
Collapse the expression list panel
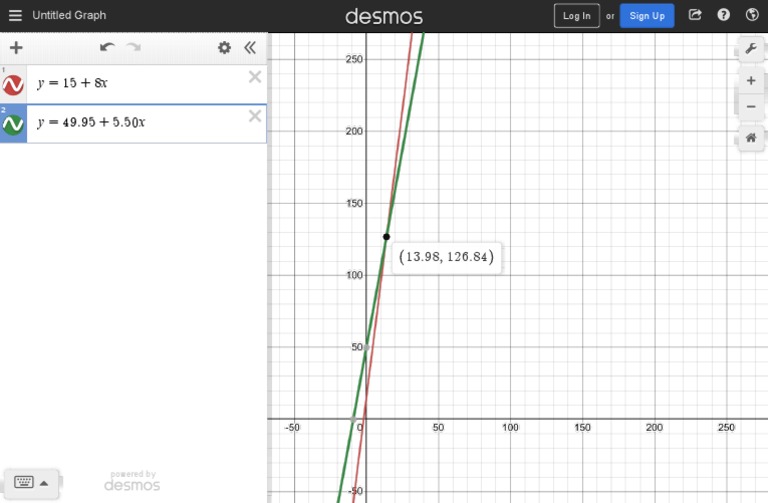click(x=250, y=48)
